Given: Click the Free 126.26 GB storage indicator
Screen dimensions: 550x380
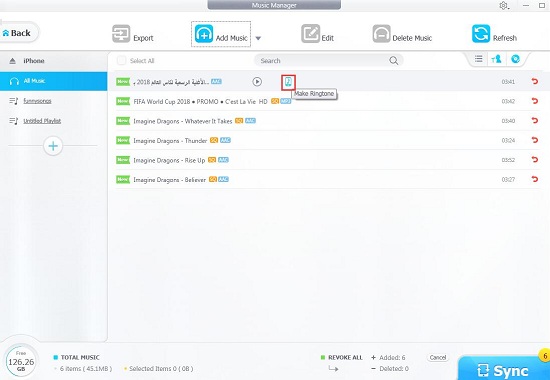Looking at the screenshot, I should pyautogui.click(x=21, y=361).
